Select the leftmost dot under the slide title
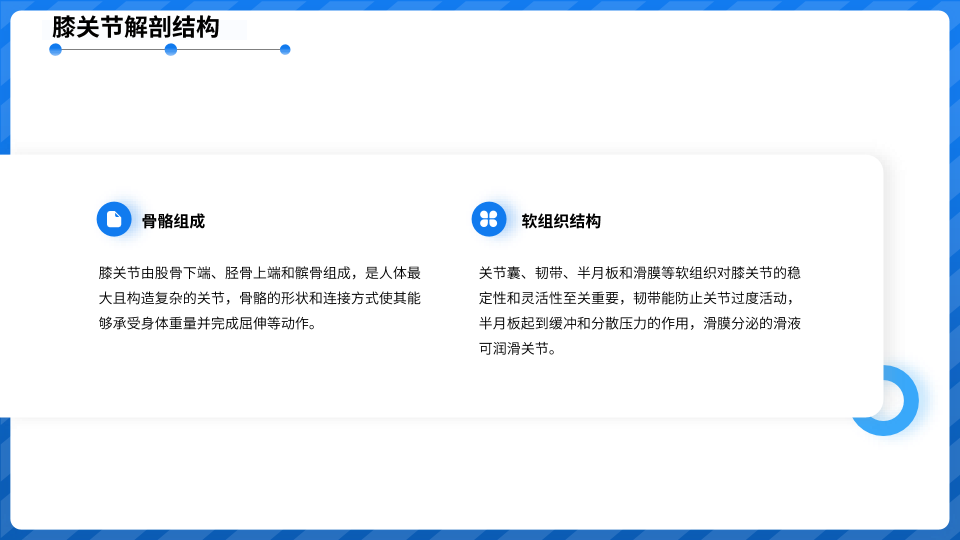Screen dimensions: 960x540 pos(56,49)
